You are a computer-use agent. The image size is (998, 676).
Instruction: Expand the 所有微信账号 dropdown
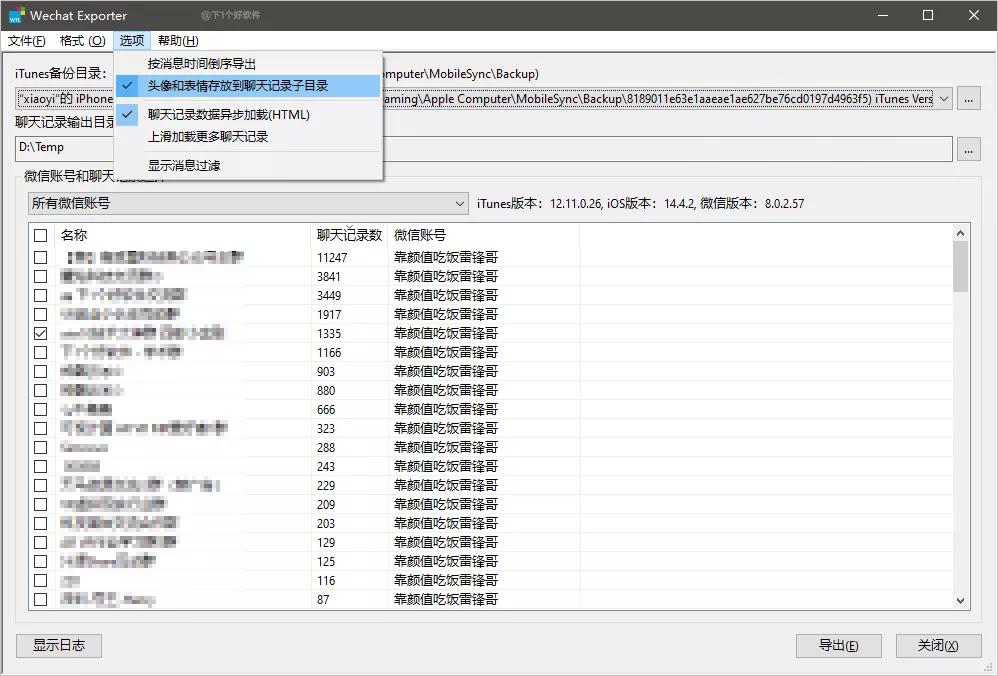[x=460, y=203]
